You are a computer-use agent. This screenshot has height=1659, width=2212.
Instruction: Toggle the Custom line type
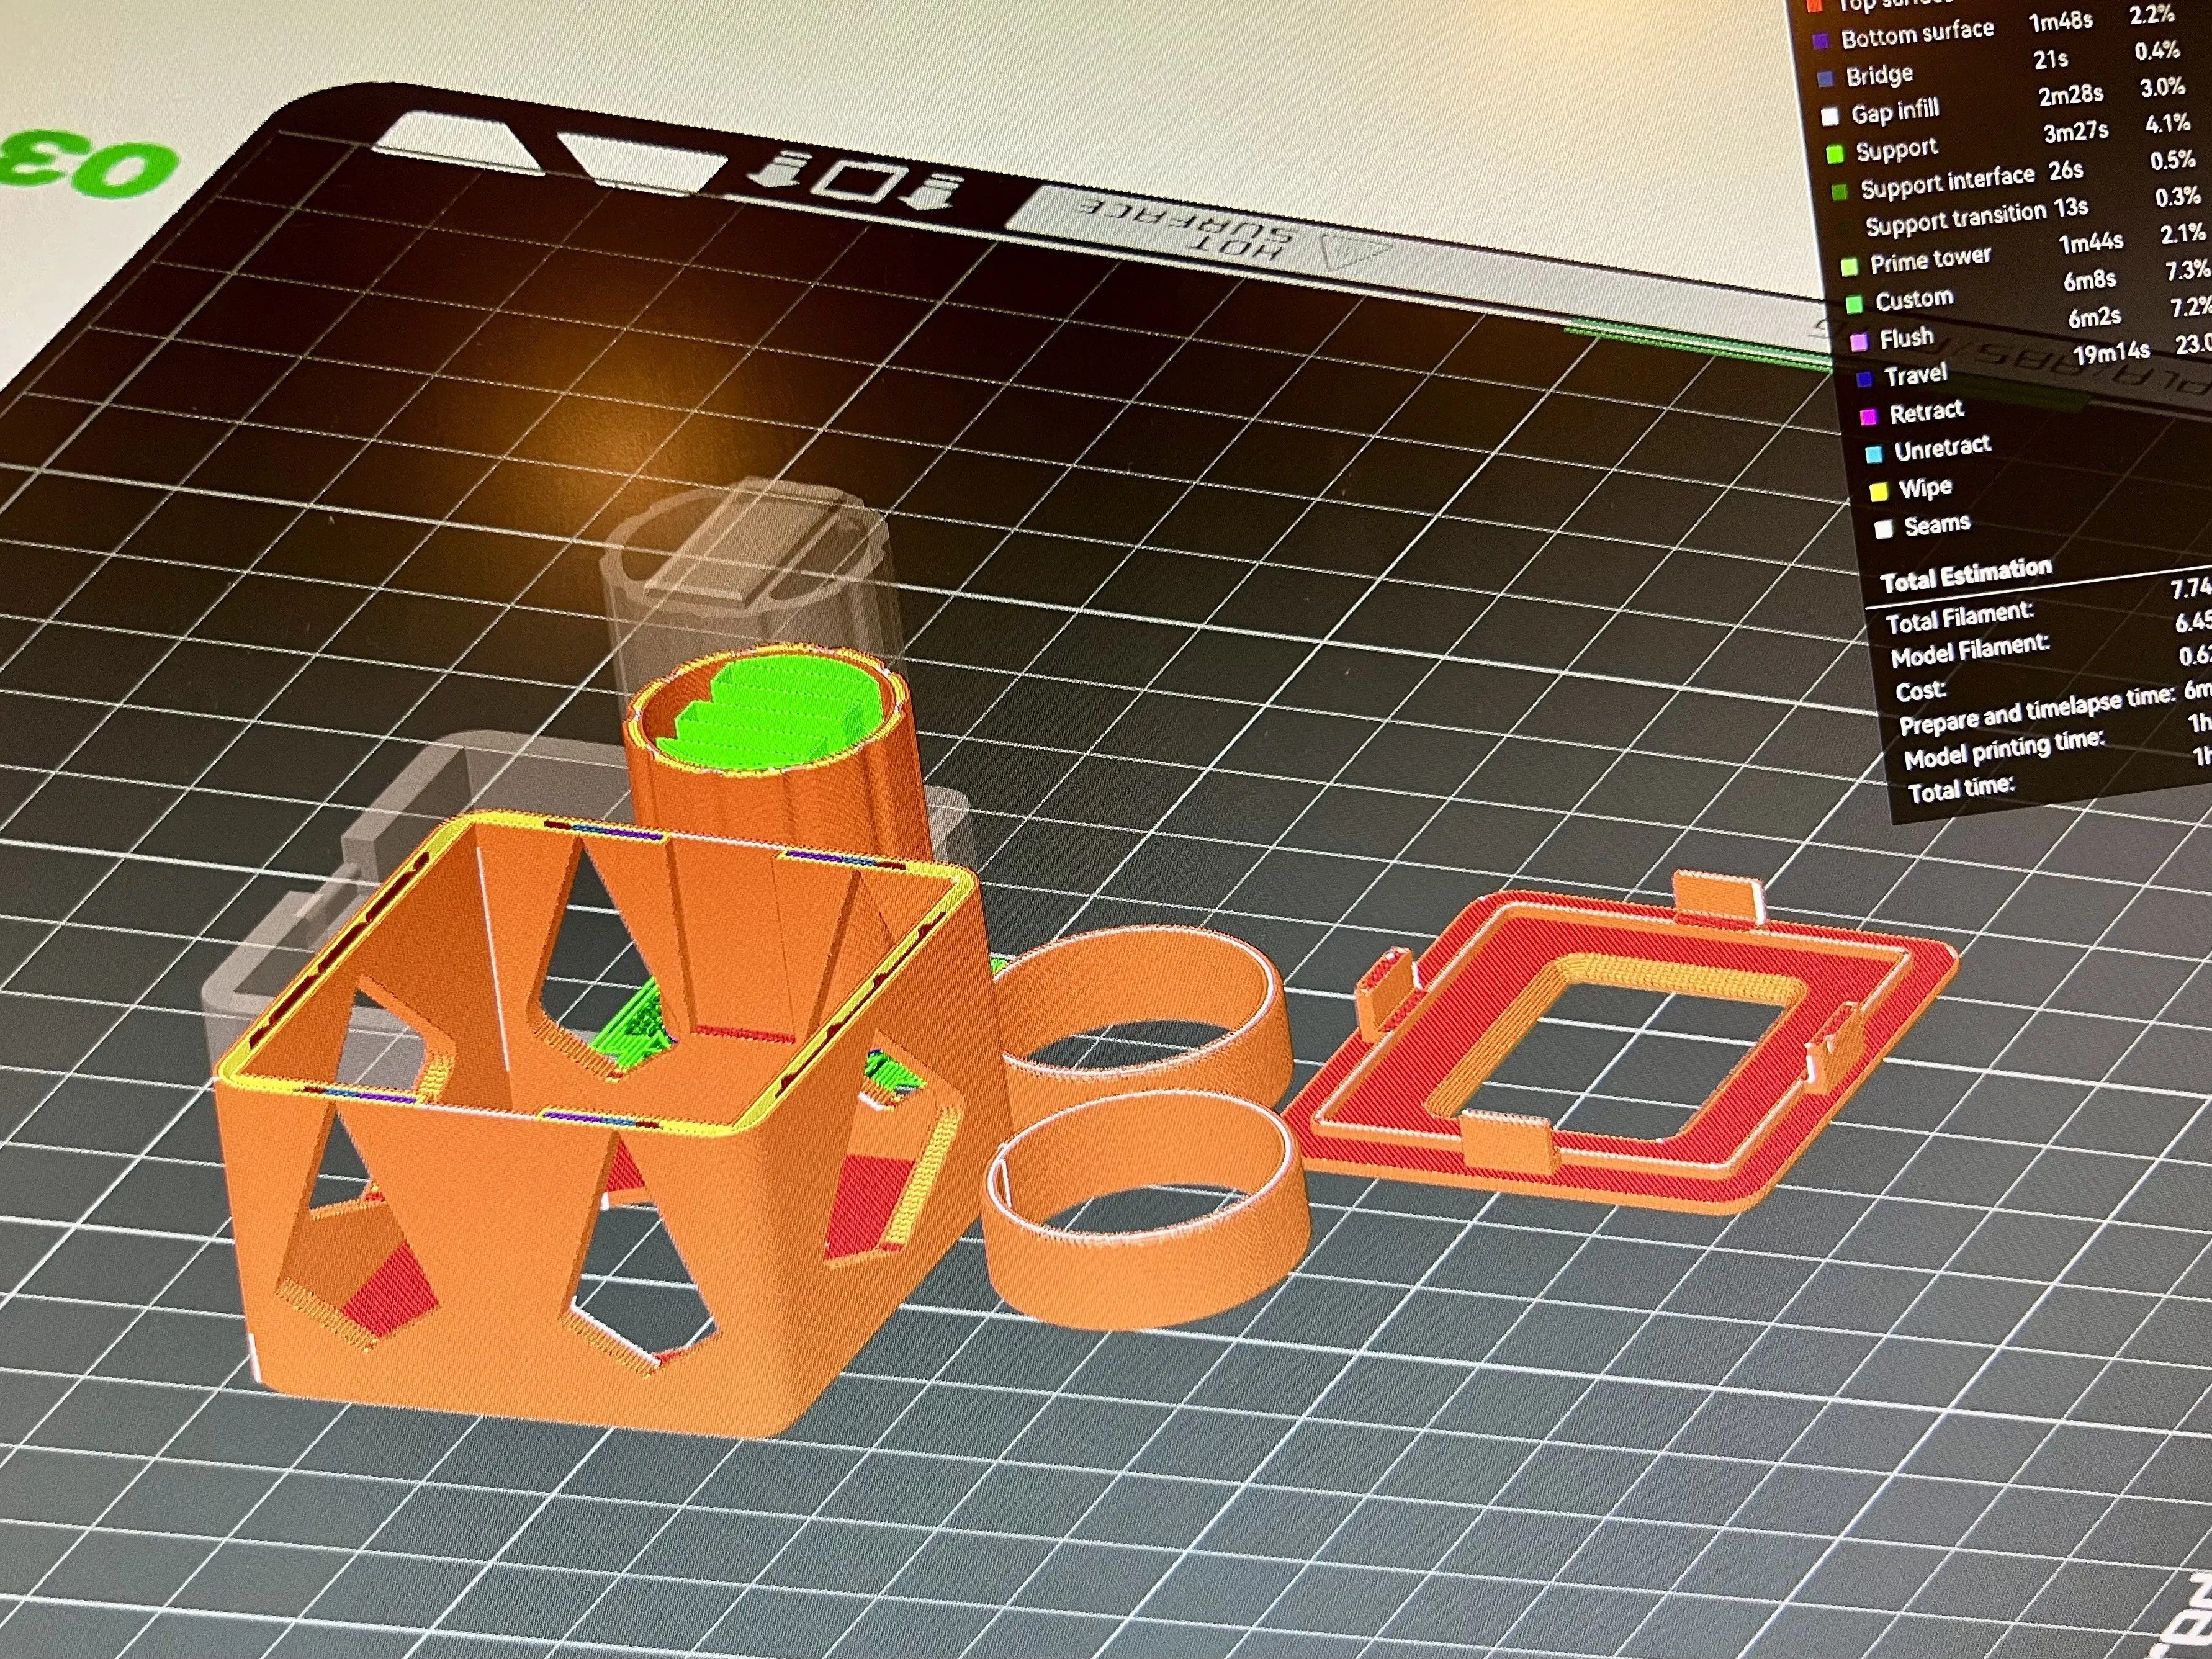point(1914,299)
